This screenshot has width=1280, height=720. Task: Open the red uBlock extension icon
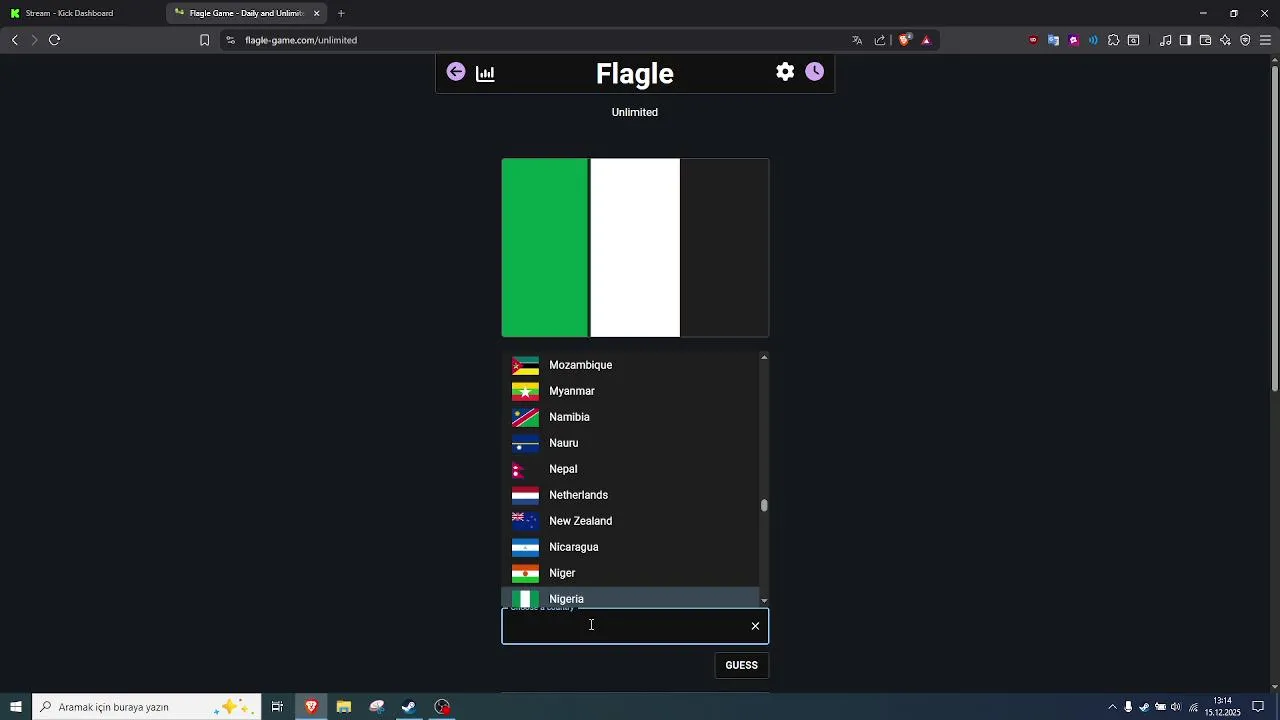click(1033, 40)
